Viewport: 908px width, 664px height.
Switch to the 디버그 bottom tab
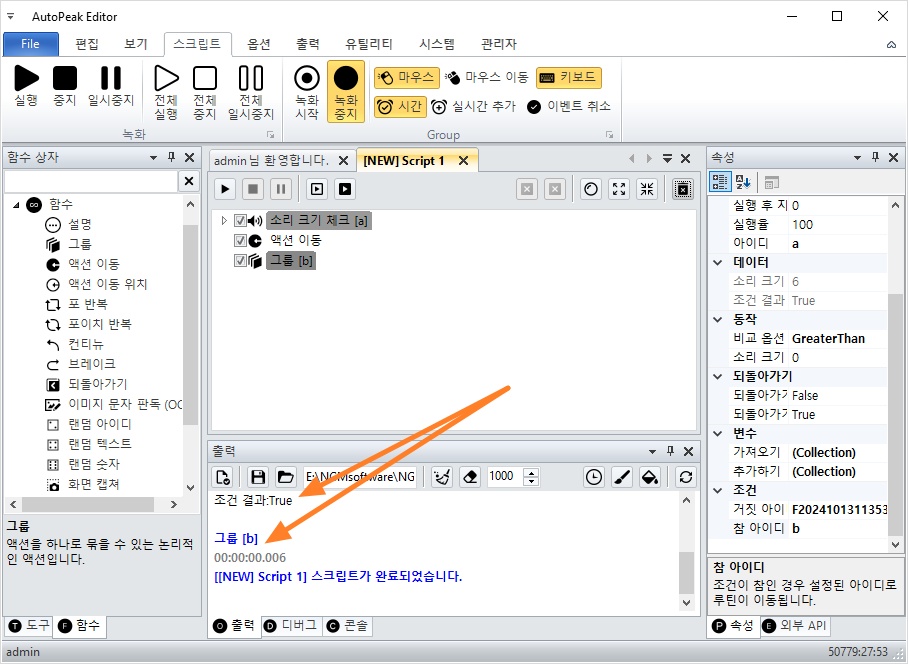(291, 626)
